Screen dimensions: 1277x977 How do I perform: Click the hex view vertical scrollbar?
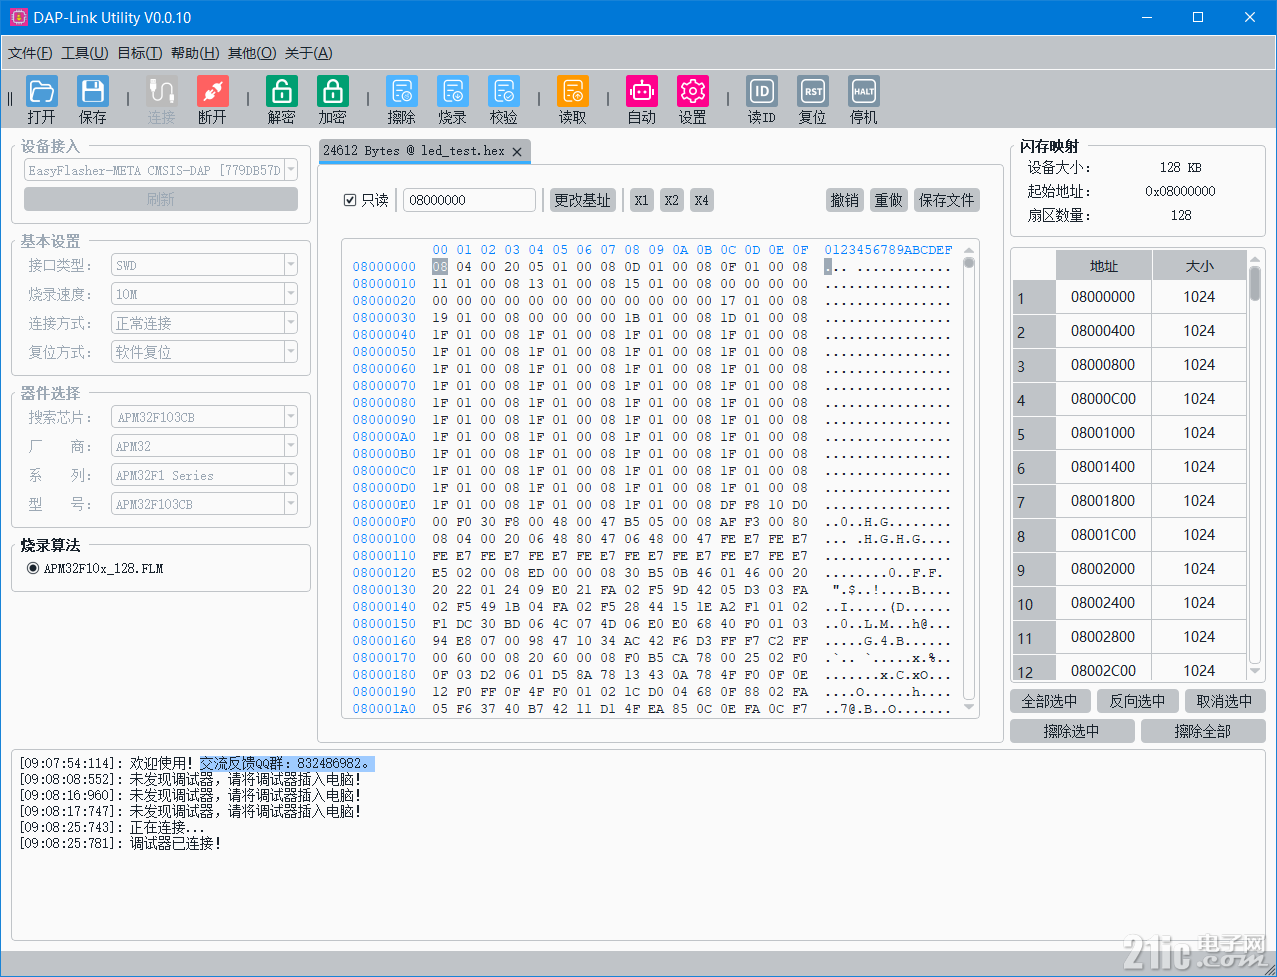(969, 478)
